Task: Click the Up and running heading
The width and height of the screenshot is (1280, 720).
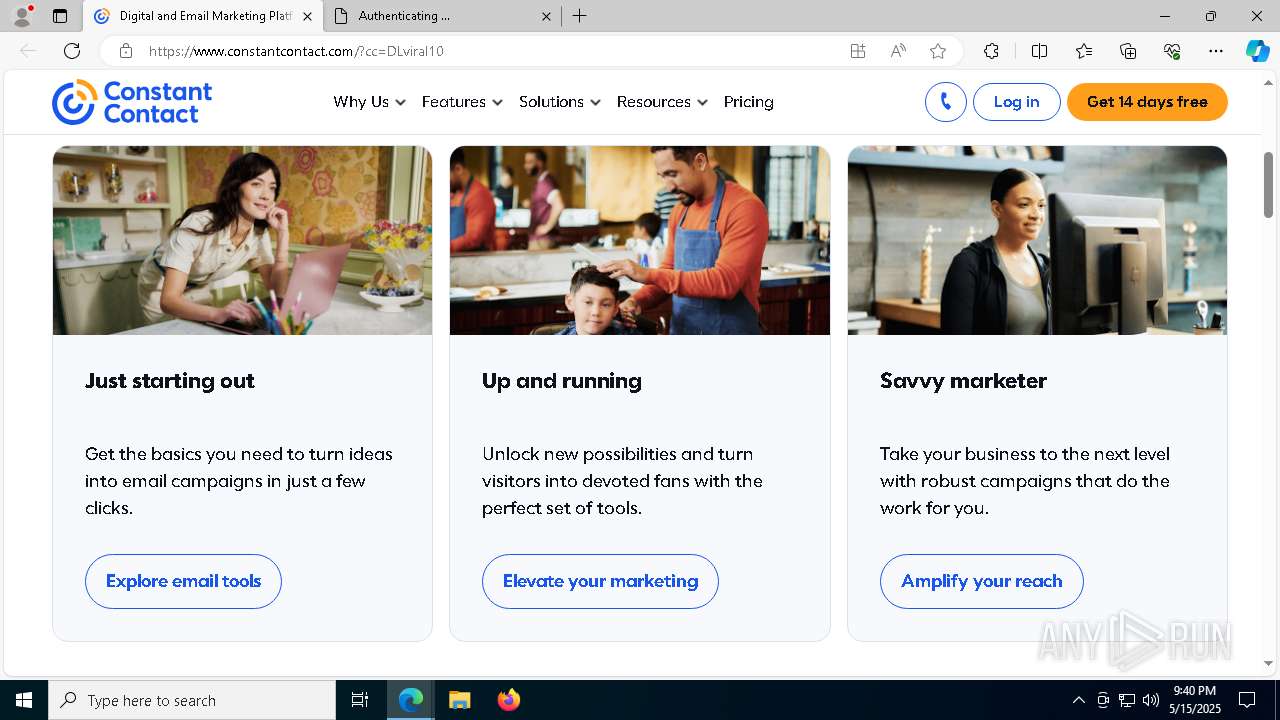Action: pos(562,381)
